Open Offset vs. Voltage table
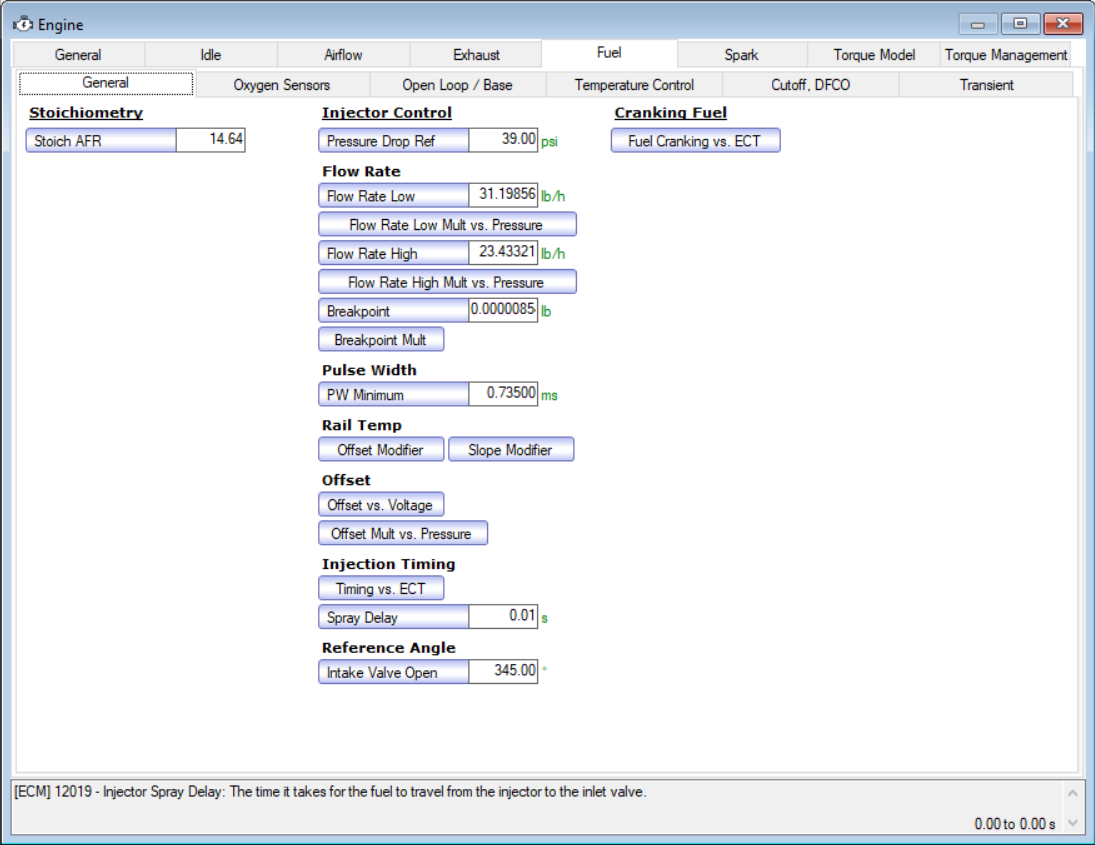1095x845 pixels. [x=381, y=505]
